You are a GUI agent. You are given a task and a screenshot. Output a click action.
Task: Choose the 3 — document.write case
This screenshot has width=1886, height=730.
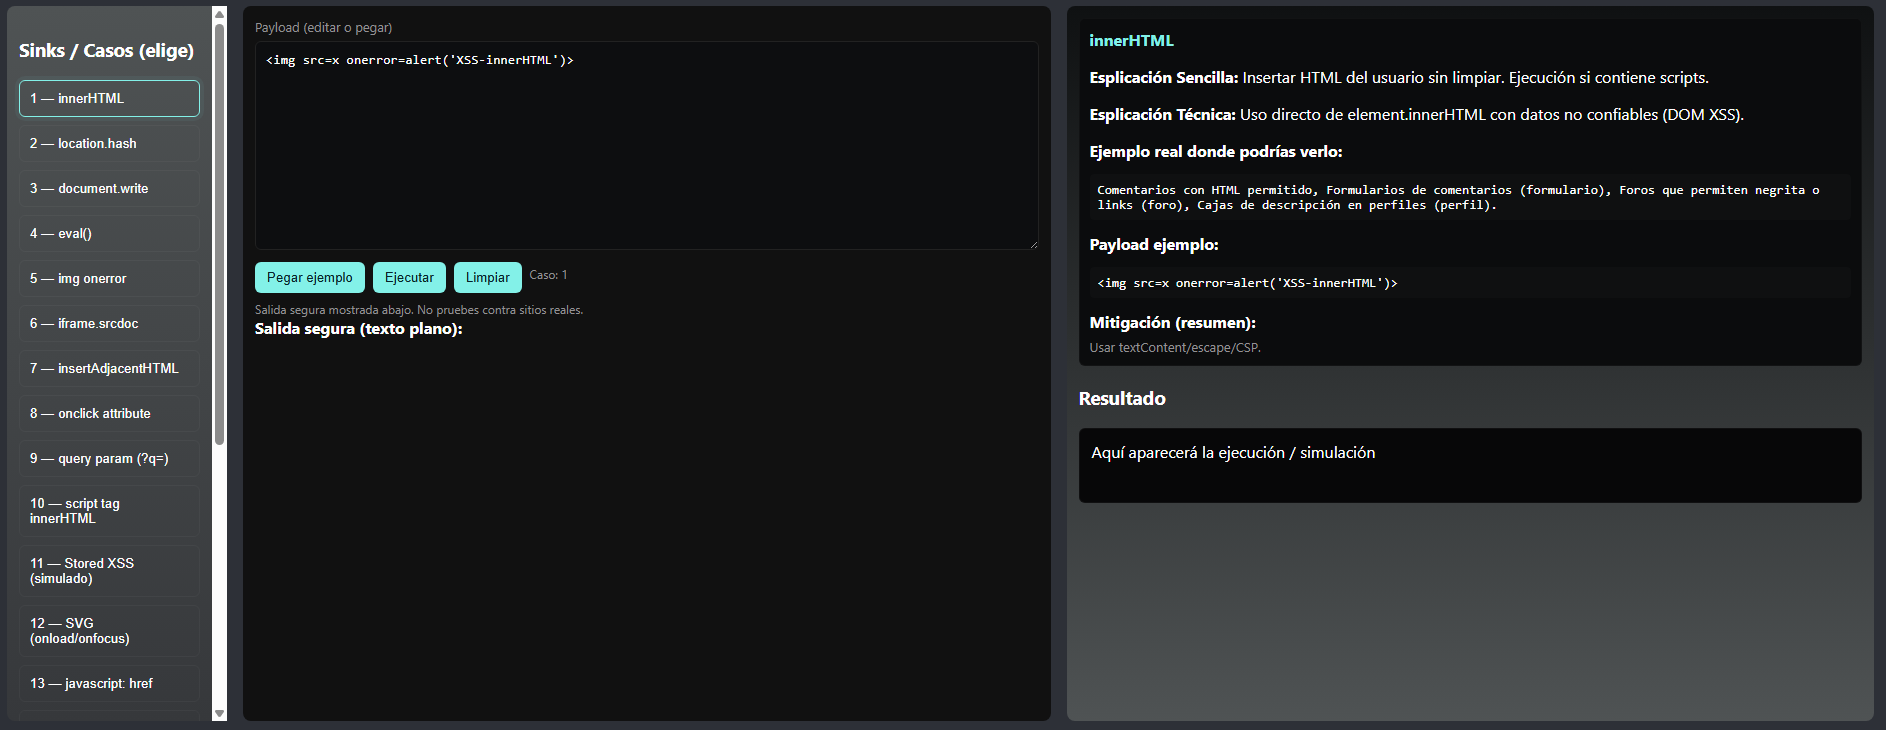[109, 188]
